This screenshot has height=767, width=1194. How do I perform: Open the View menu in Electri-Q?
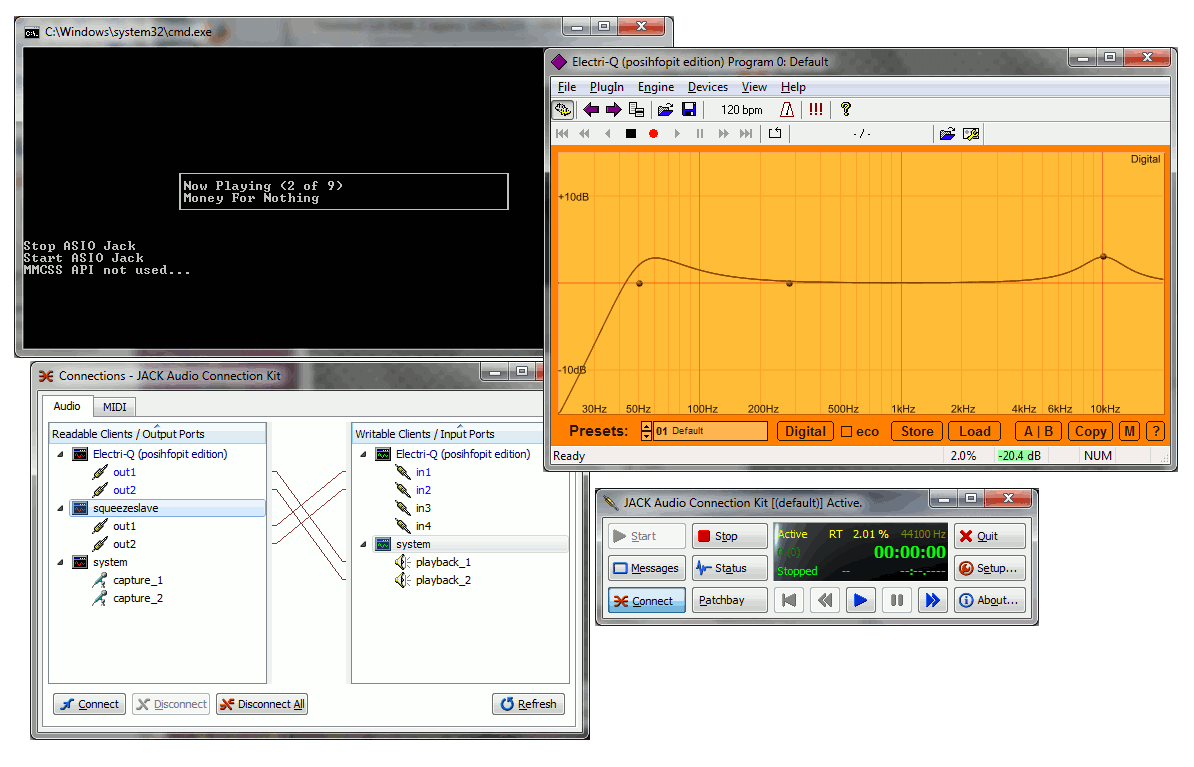[754, 87]
